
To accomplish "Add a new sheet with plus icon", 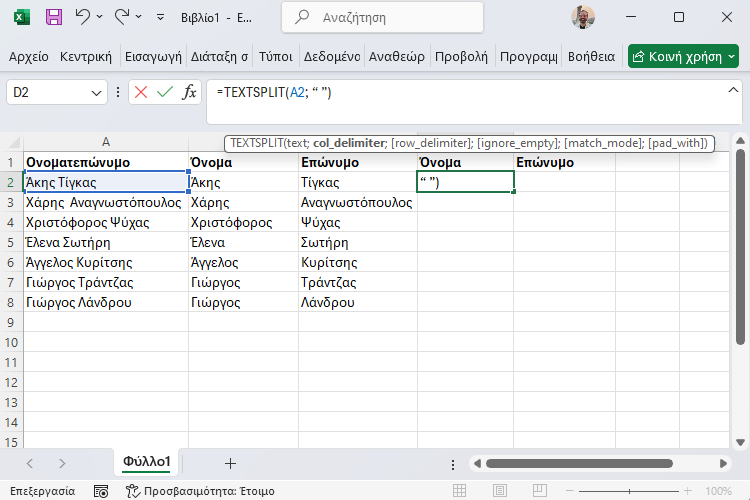I will click(230, 463).
